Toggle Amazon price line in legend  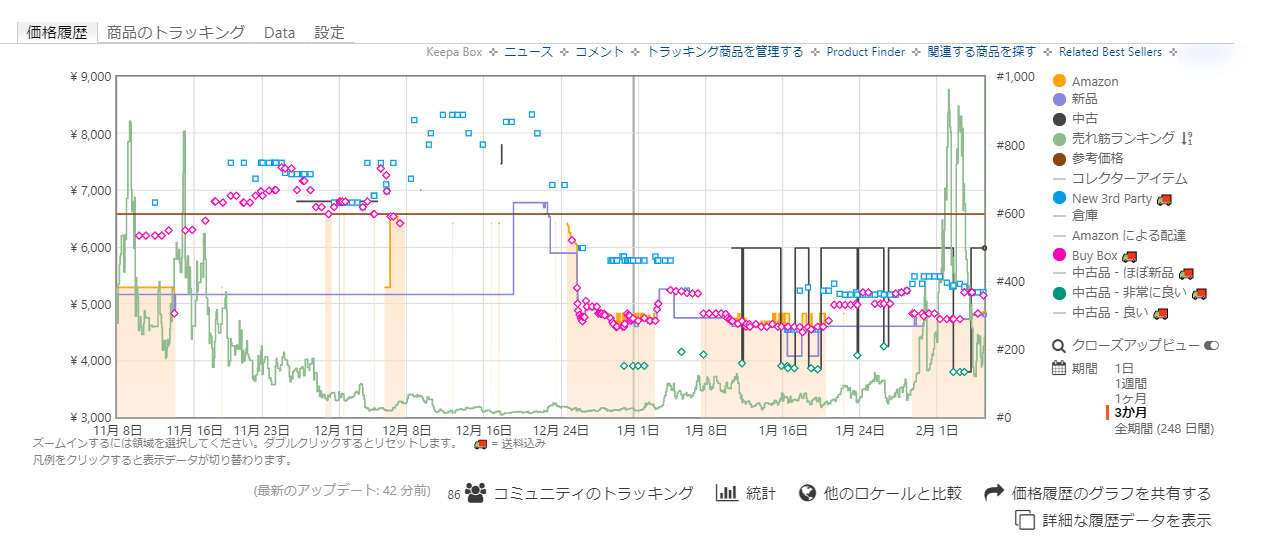coord(1094,81)
